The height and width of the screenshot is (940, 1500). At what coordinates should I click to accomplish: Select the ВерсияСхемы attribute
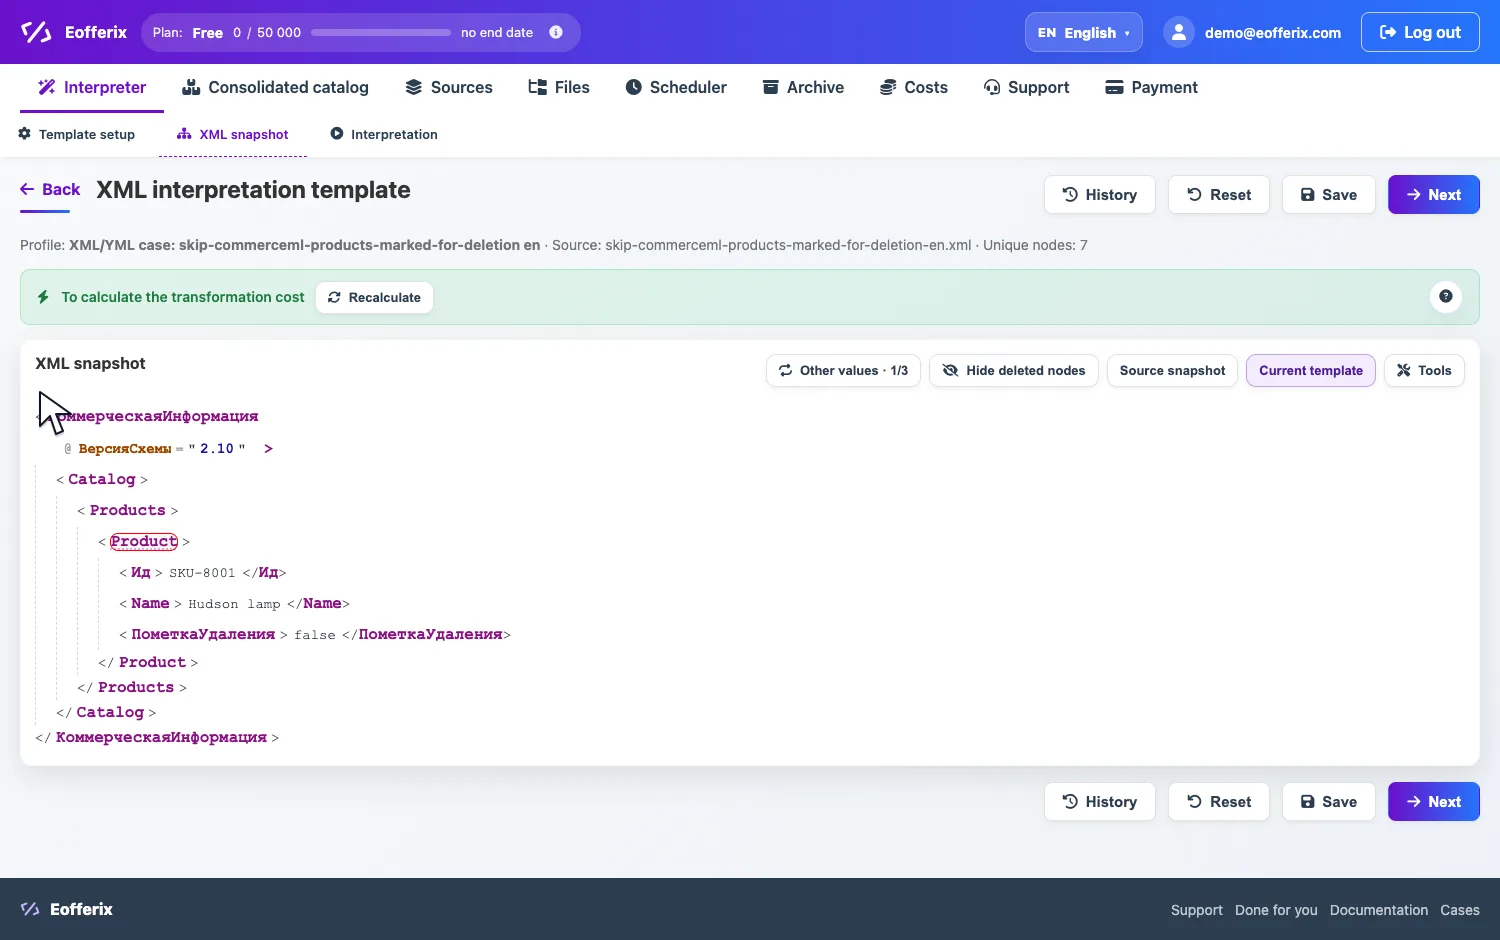tap(125, 448)
